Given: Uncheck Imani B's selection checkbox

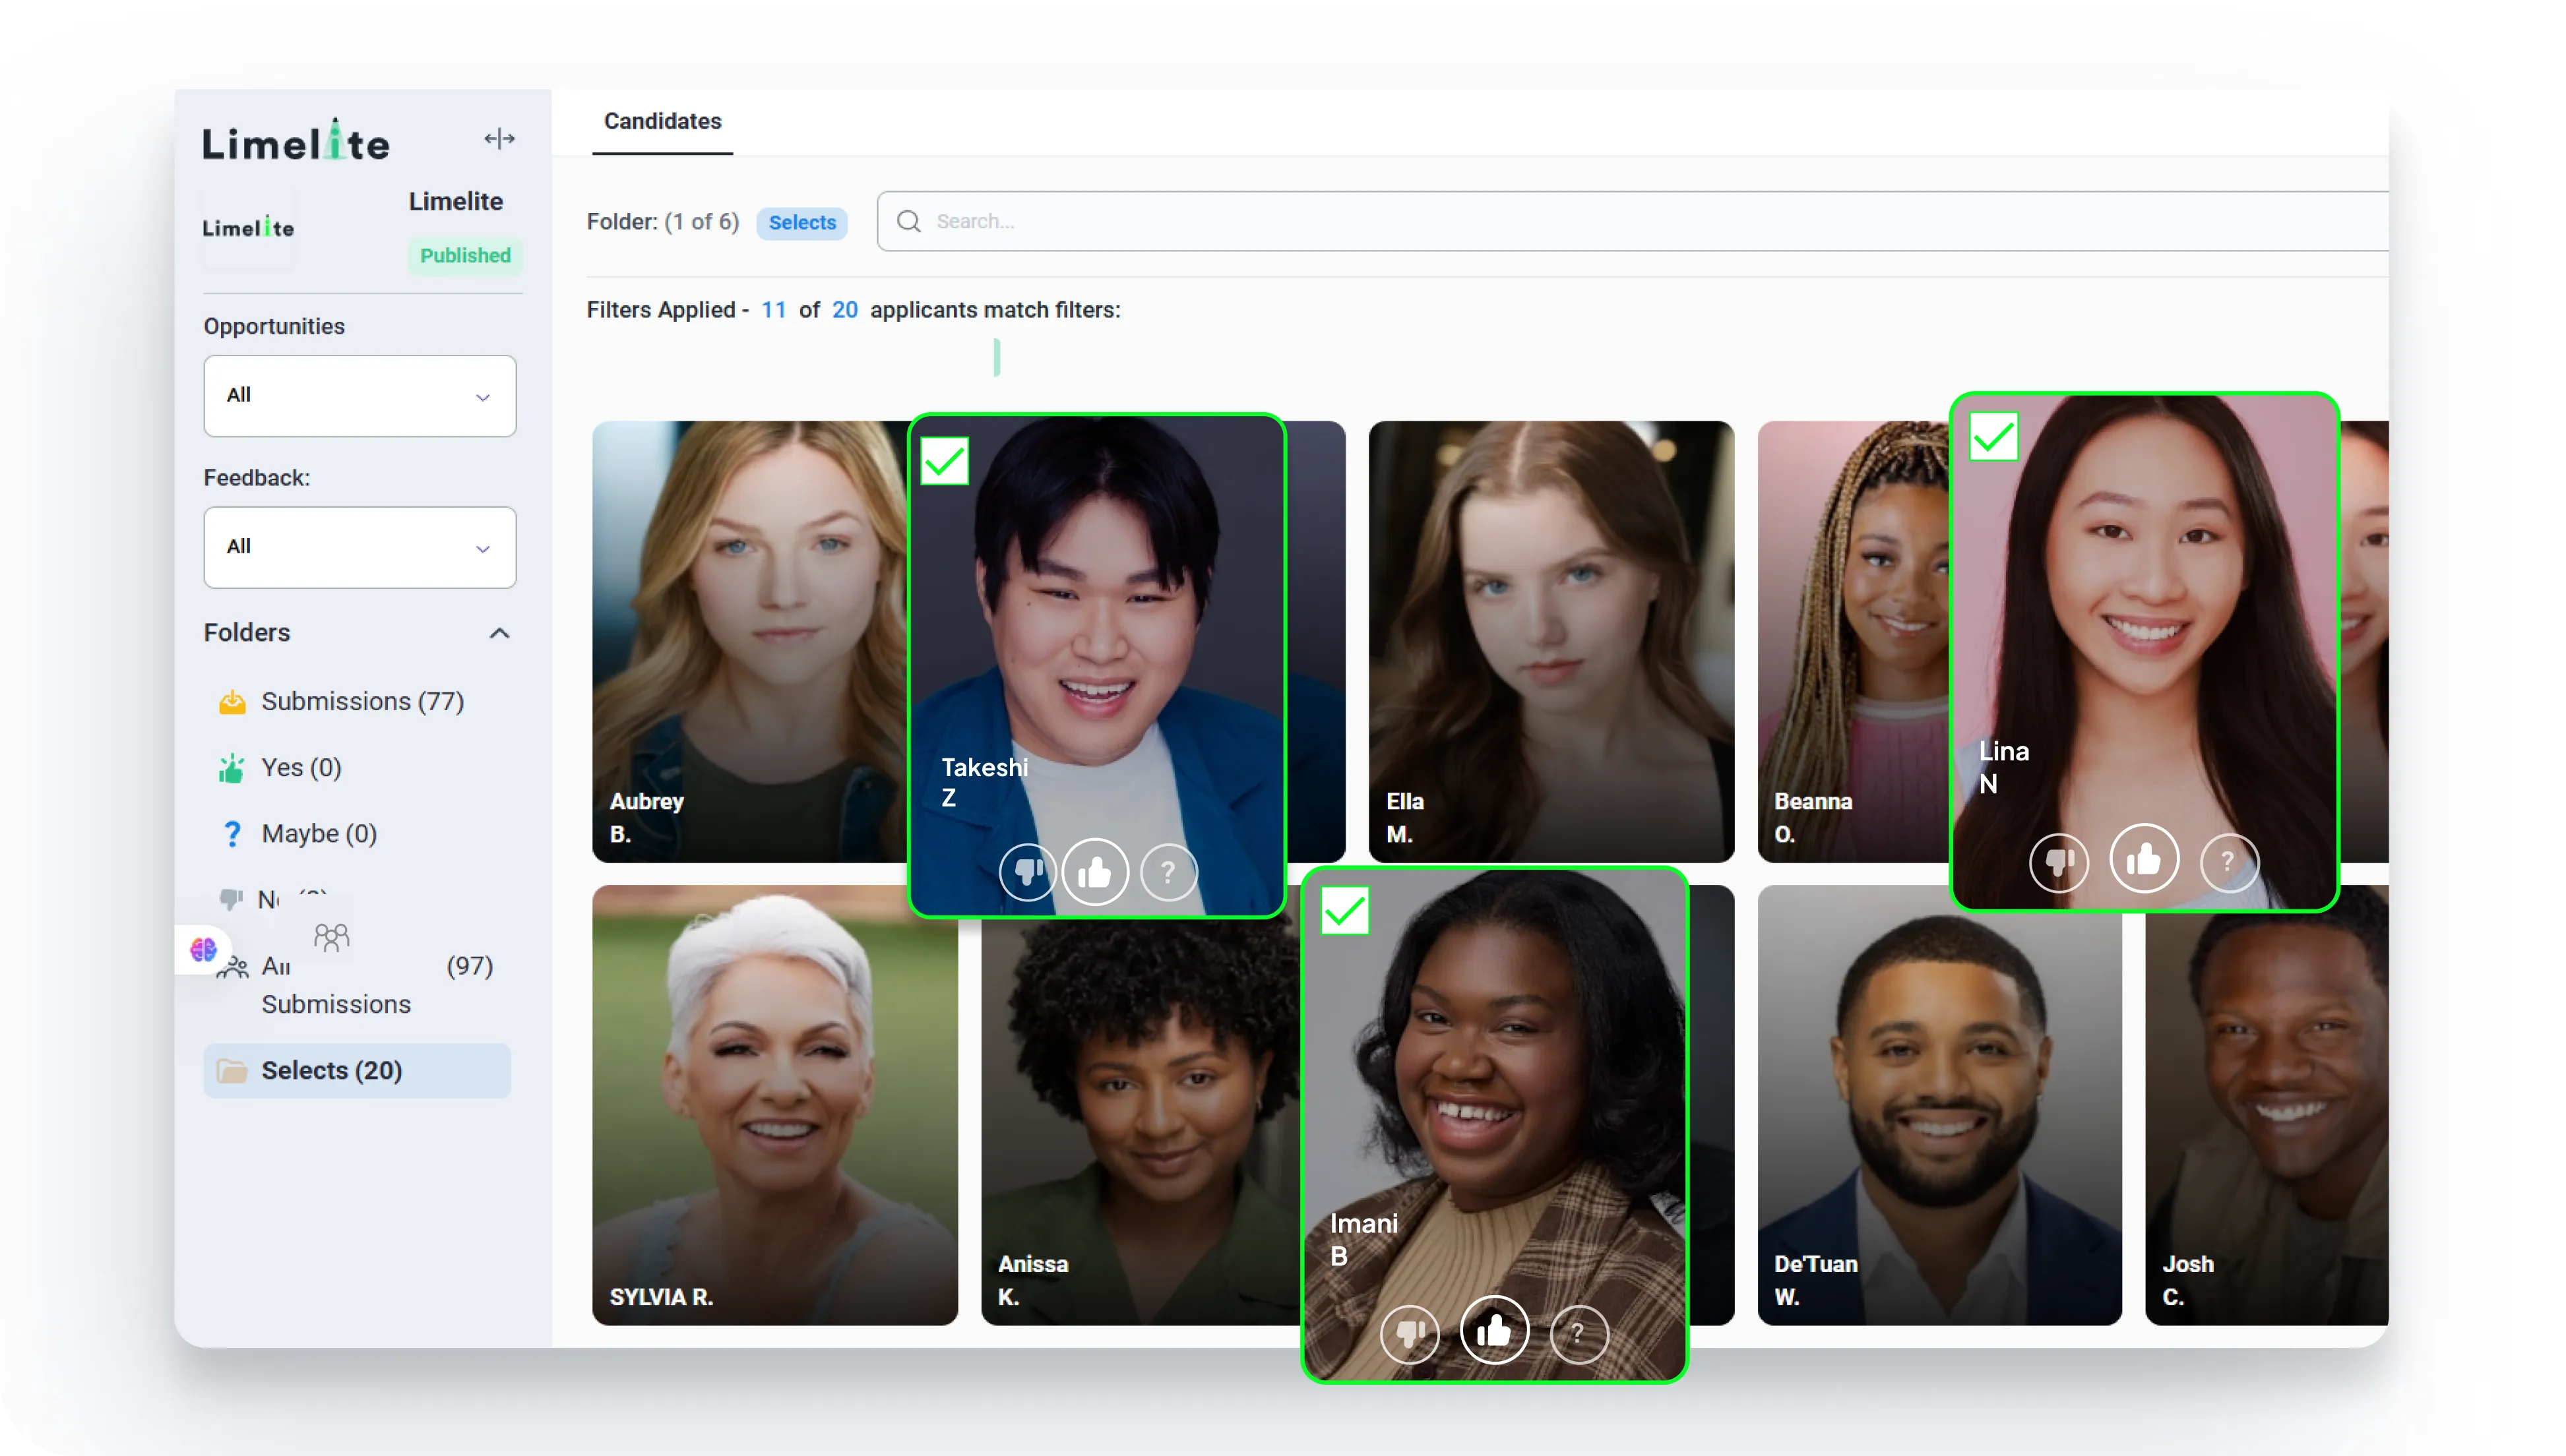Looking at the screenshot, I should pos(1345,910).
